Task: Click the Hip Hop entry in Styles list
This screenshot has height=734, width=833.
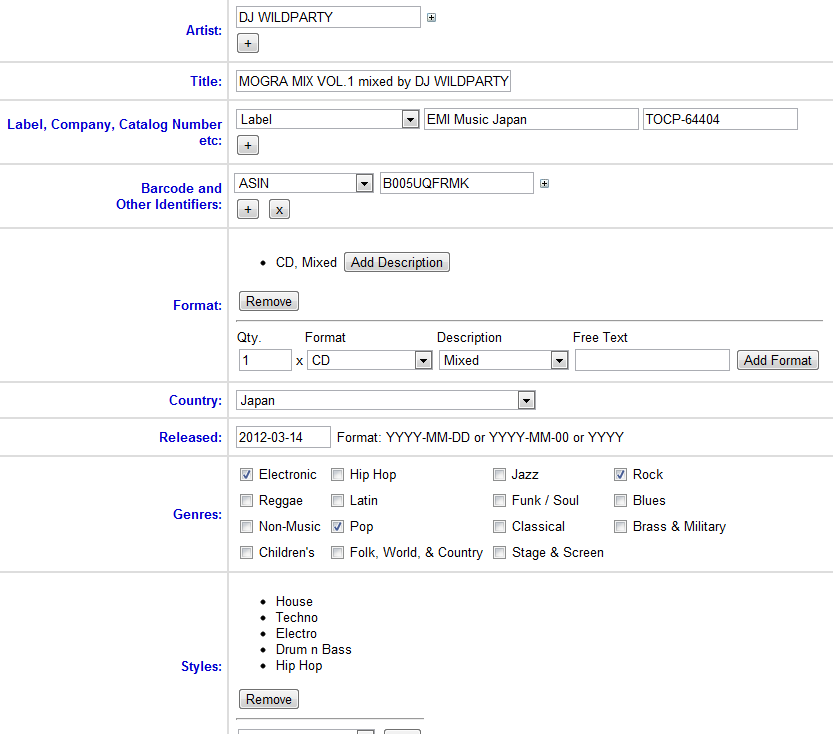Action: pos(299,665)
